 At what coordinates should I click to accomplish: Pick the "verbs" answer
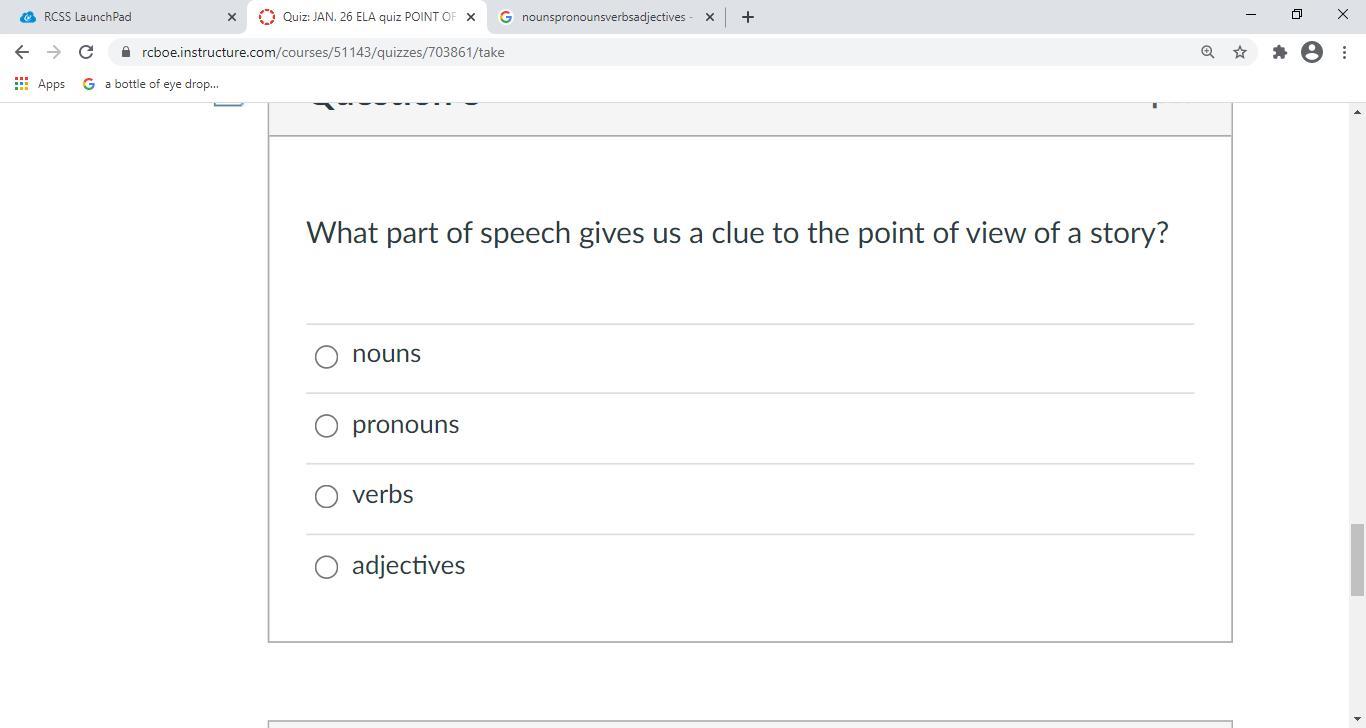(326, 496)
